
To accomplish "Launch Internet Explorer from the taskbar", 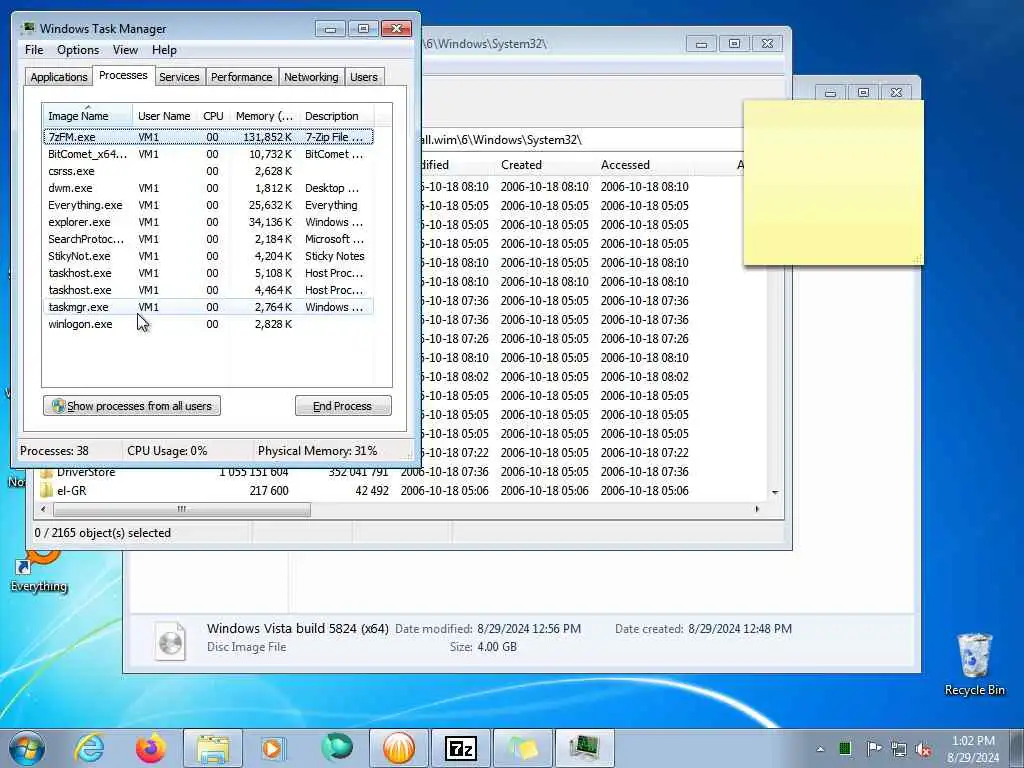I will click(89, 748).
